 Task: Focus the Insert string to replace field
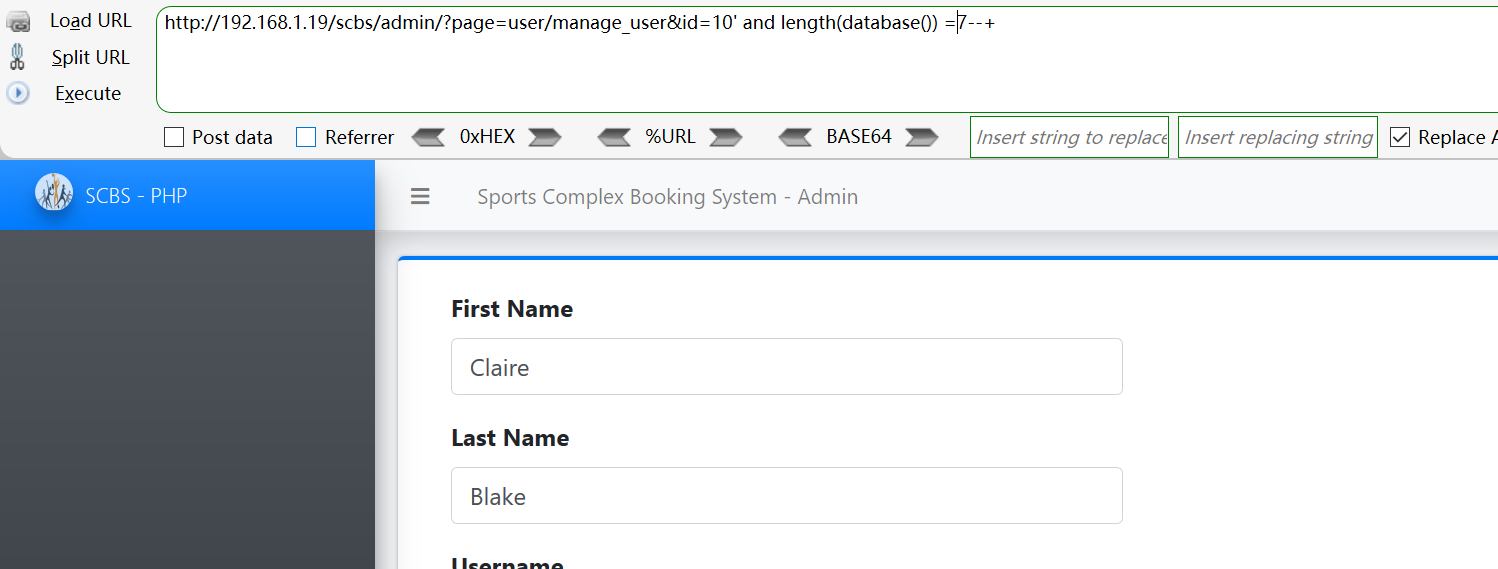pyautogui.click(x=1069, y=137)
